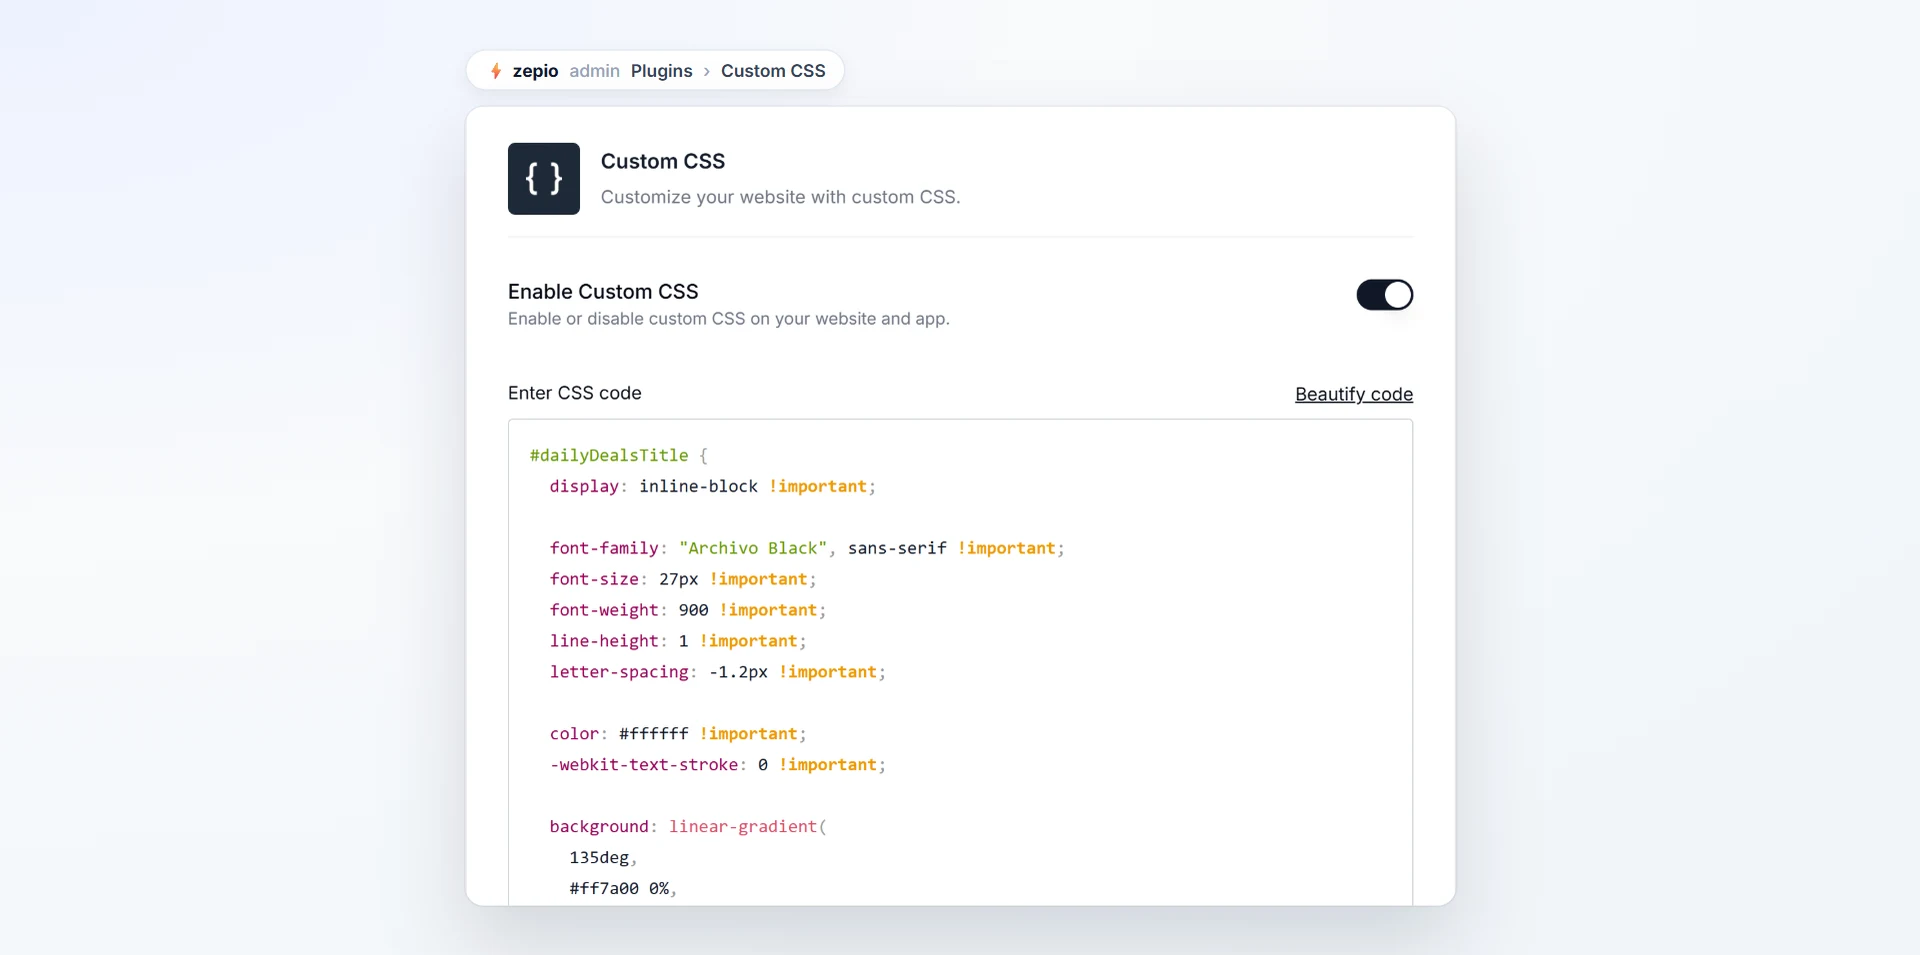Place cursor on line-height: 1 line
The height and width of the screenshot is (955, 1920).
(677, 641)
